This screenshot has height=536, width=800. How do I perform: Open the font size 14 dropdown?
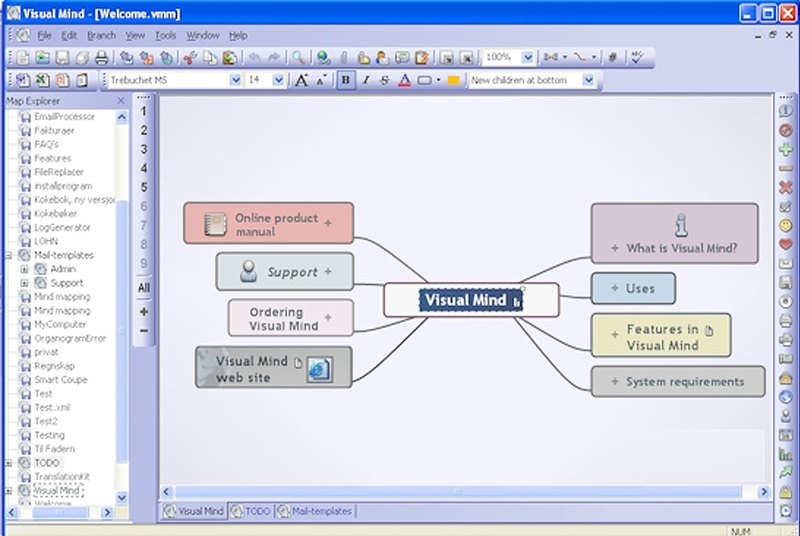coord(278,80)
